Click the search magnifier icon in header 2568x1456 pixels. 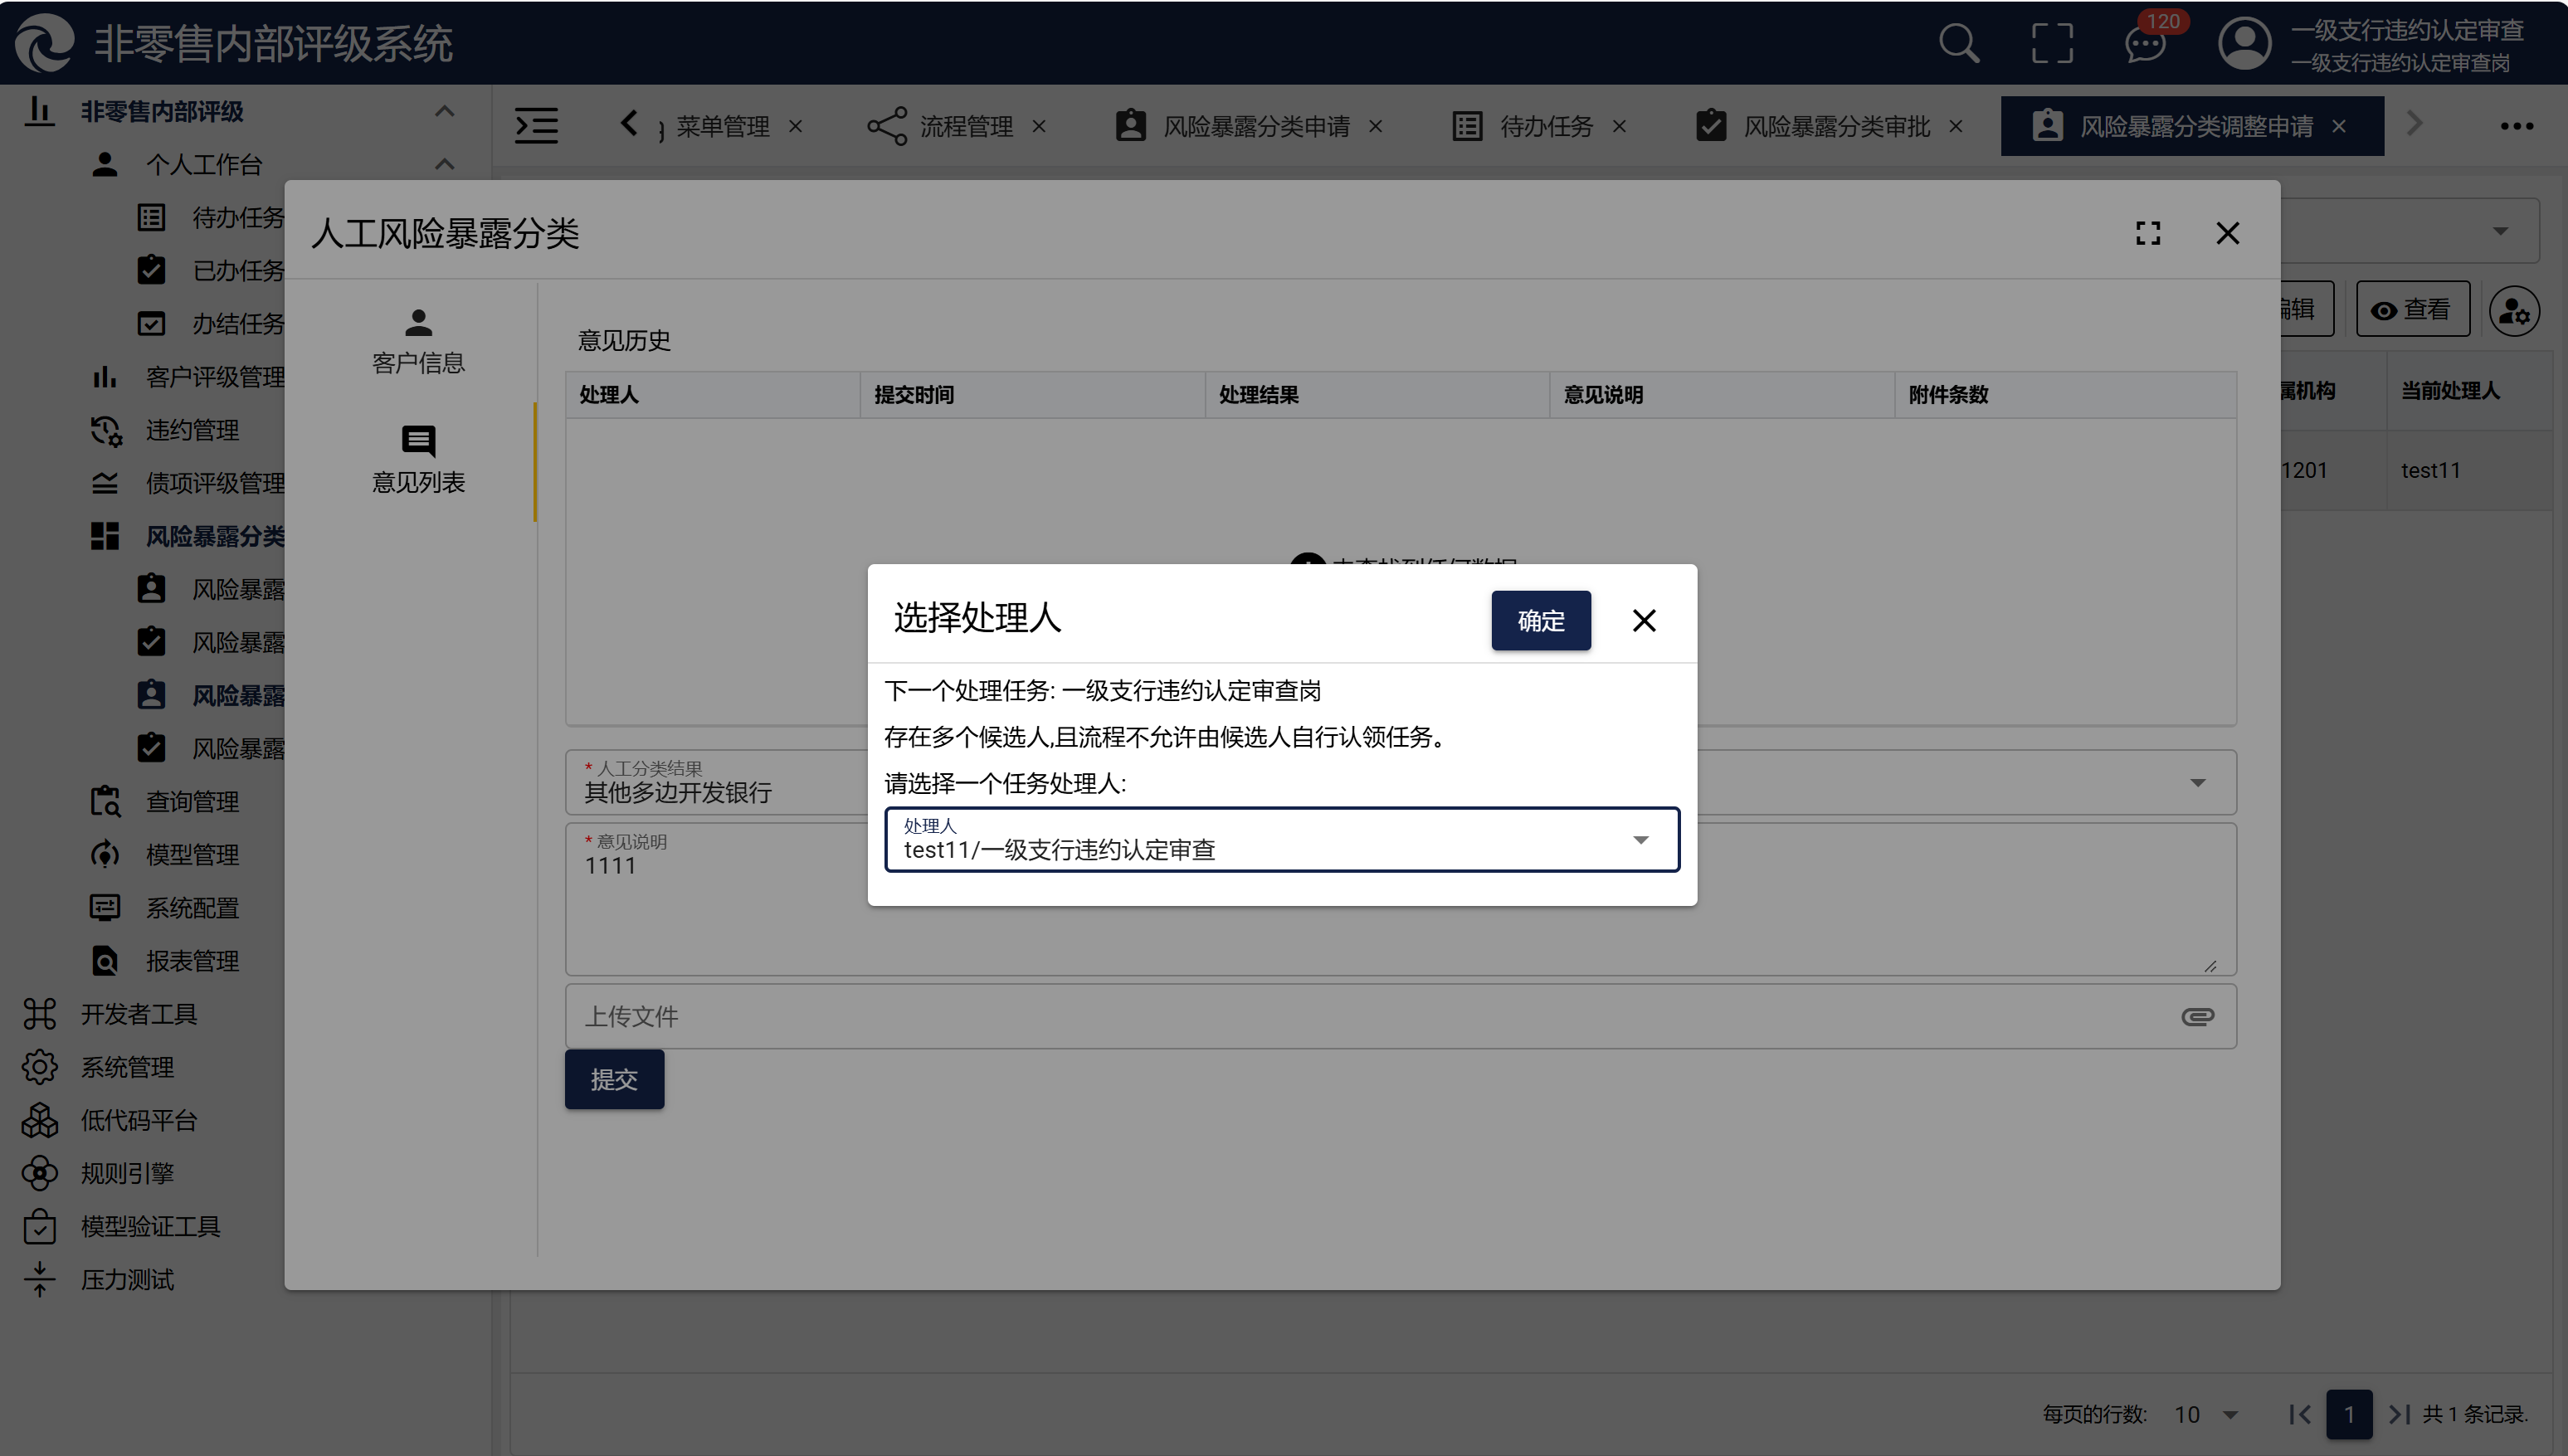[1958, 44]
